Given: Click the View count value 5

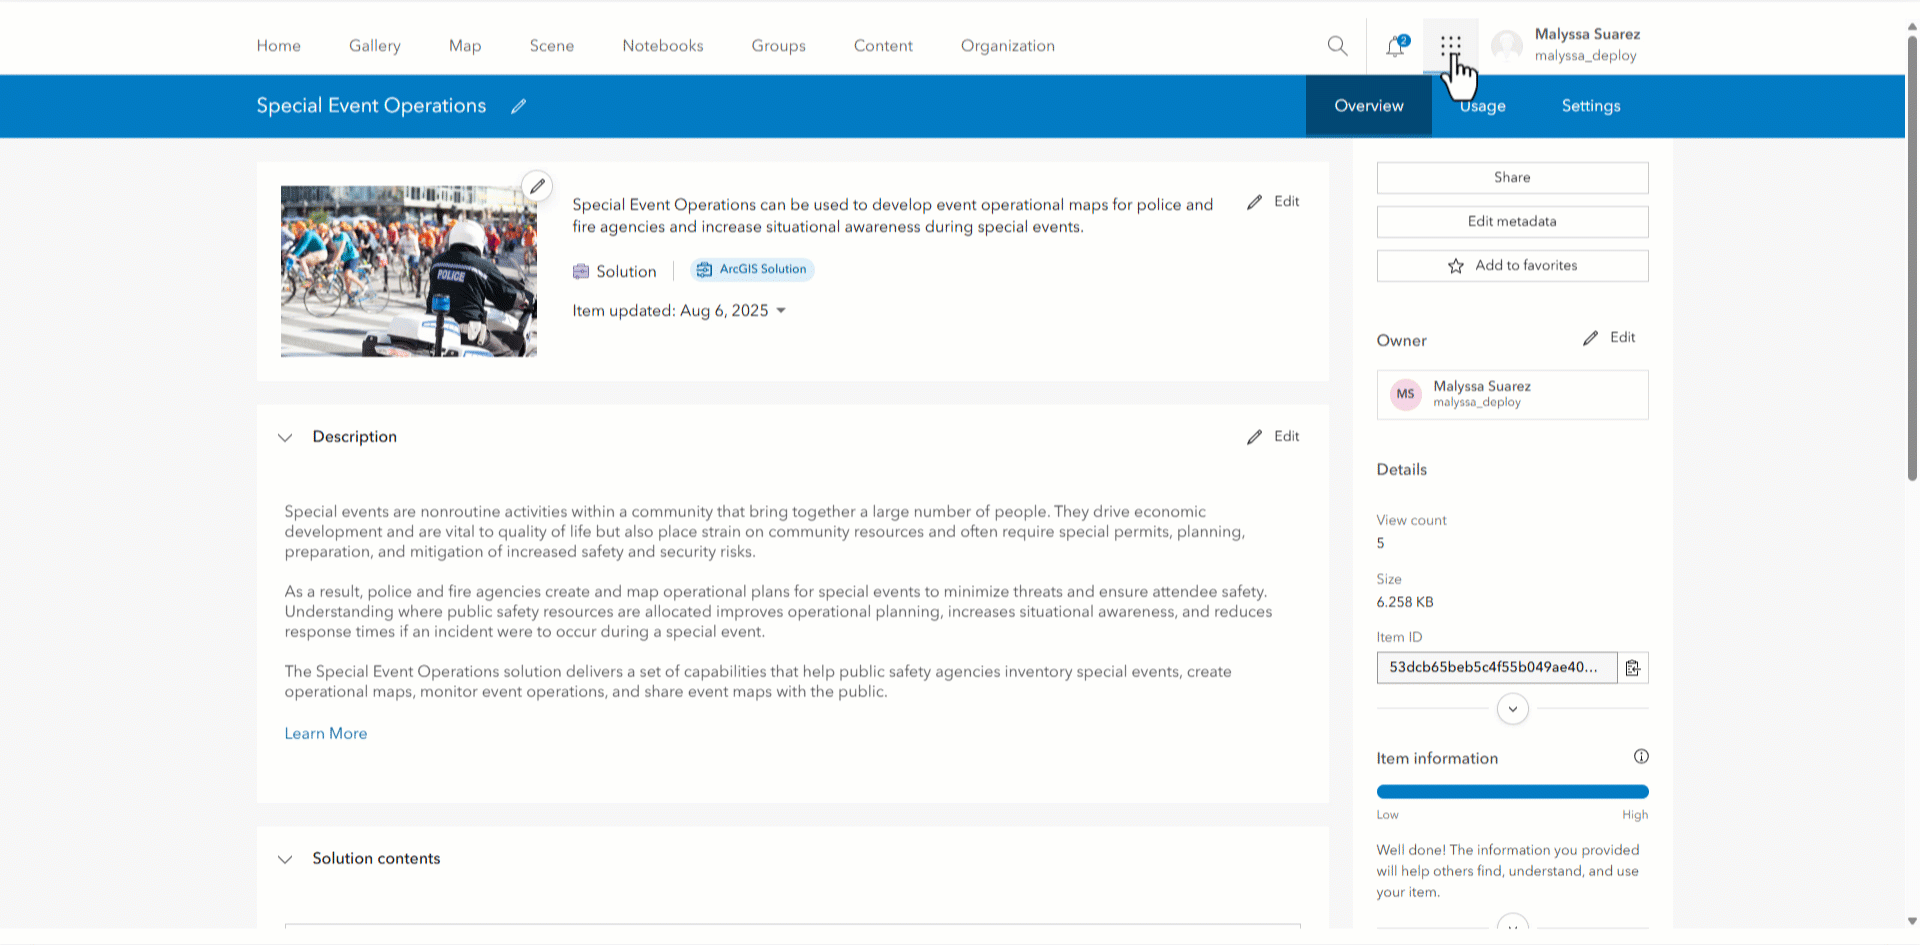Looking at the screenshot, I should point(1381,544).
